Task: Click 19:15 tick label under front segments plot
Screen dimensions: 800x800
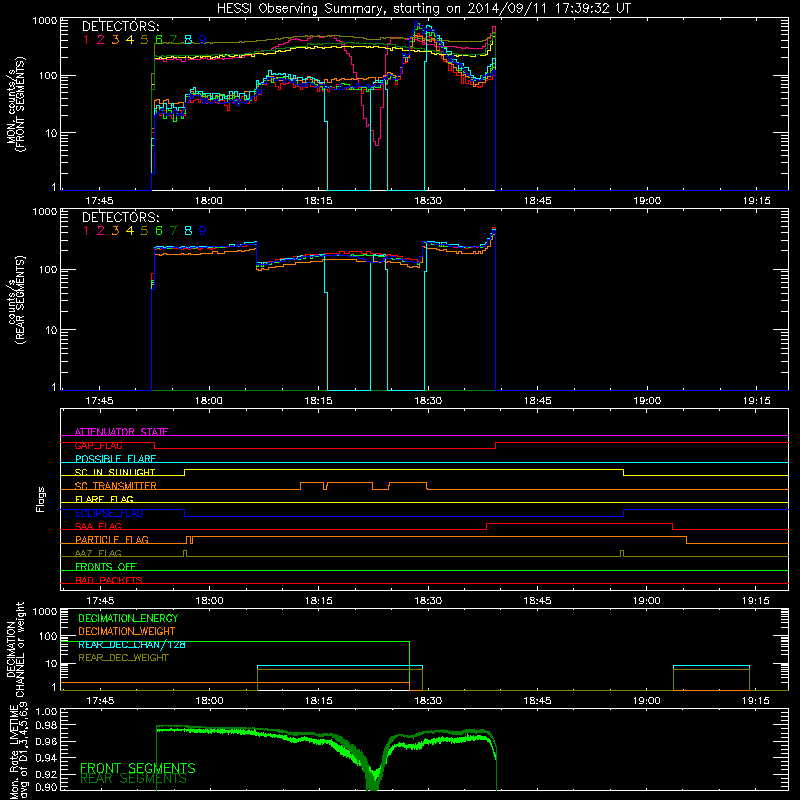Action: pos(757,201)
